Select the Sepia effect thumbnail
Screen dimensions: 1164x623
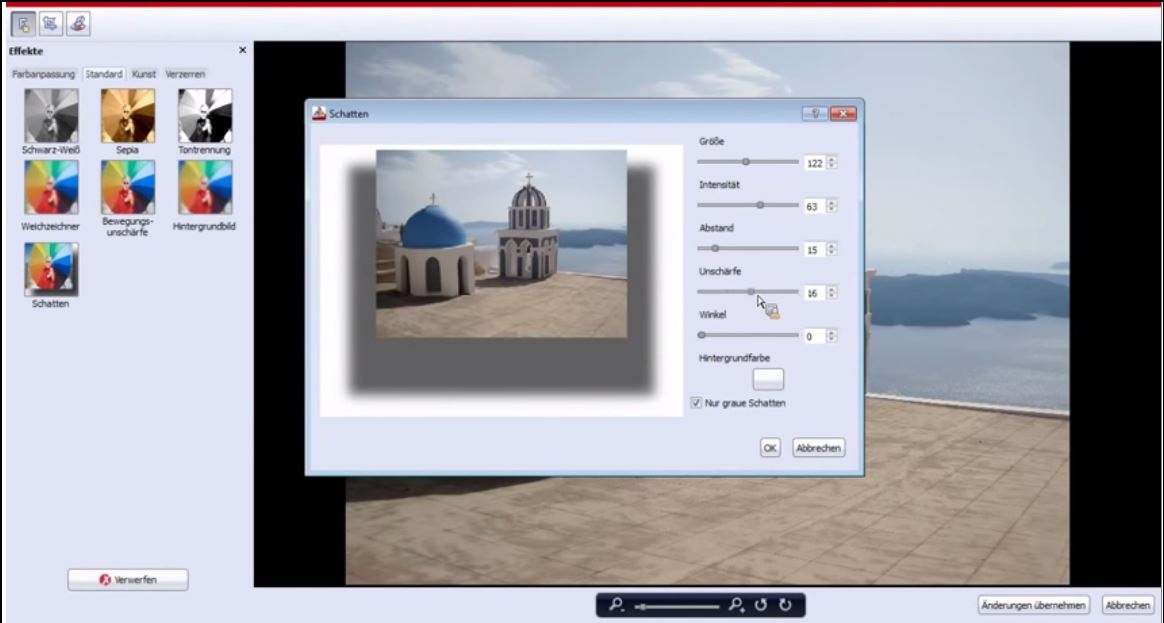click(x=127, y=117)
